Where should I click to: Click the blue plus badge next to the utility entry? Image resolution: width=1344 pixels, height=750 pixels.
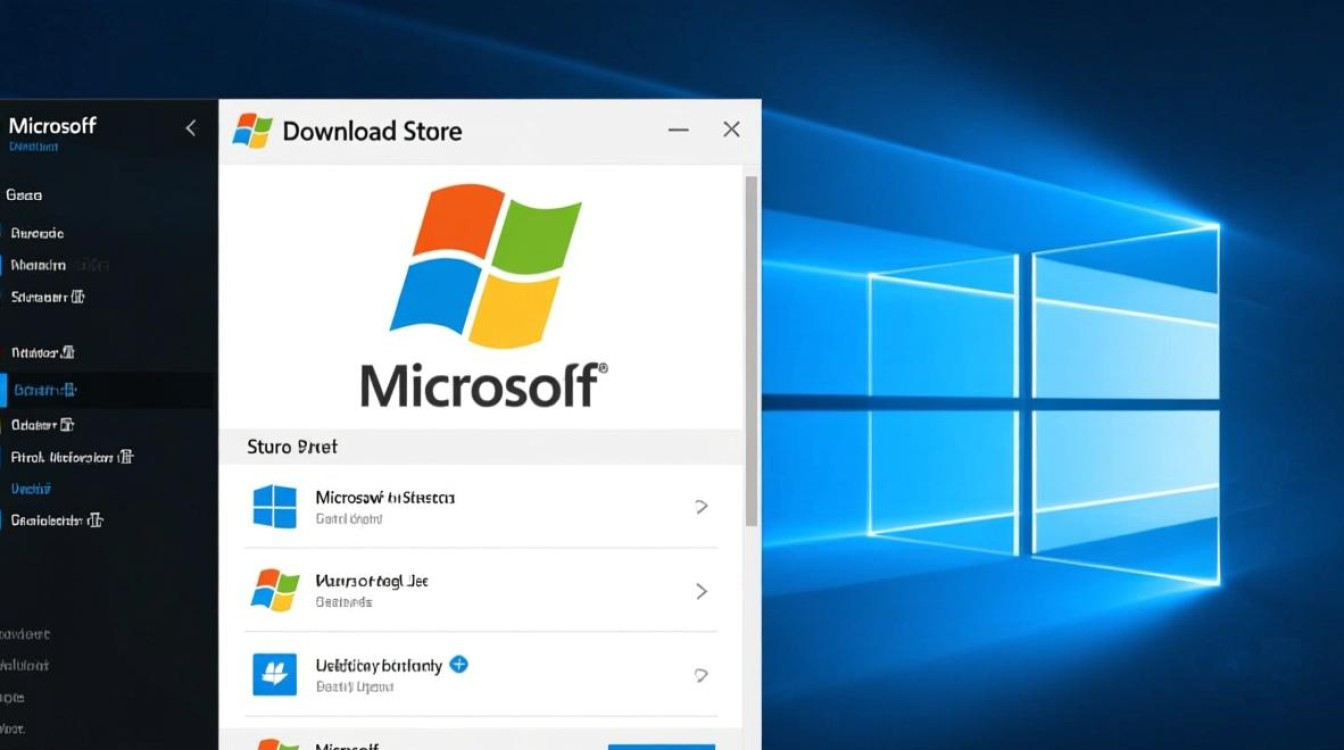[459, 663]
